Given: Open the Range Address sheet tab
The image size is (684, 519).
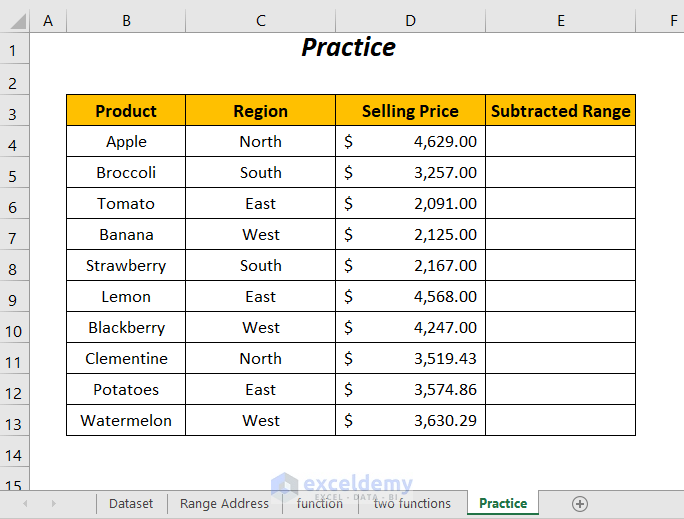Looking at the screenshot, I should [224, 503].
